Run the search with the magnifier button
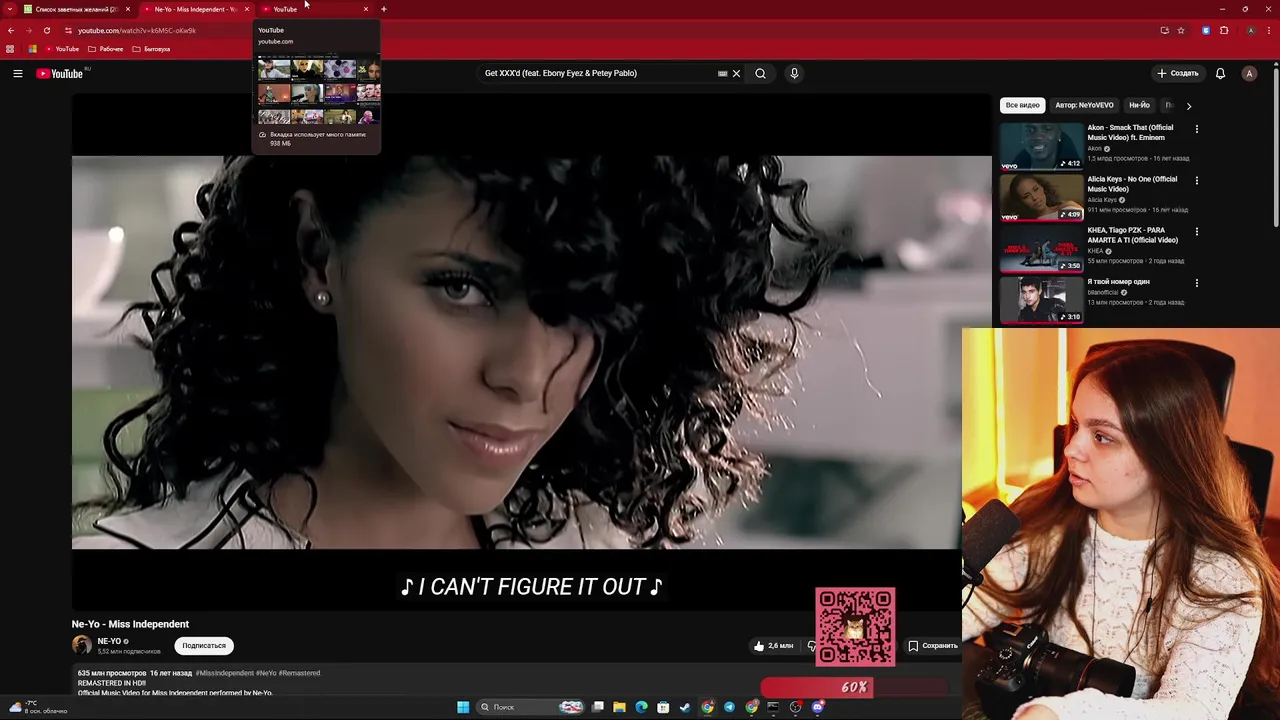1280x720 pixels. (760, 73)
